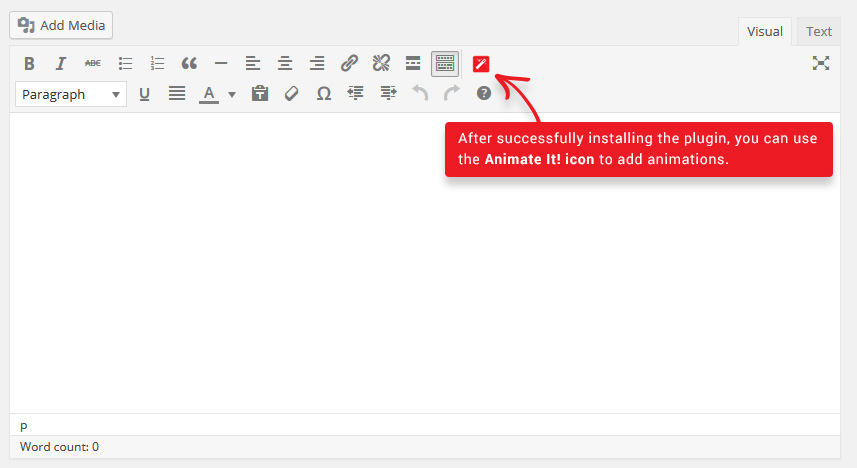
Task: Remove link with unlink icon
Action: 381,64
